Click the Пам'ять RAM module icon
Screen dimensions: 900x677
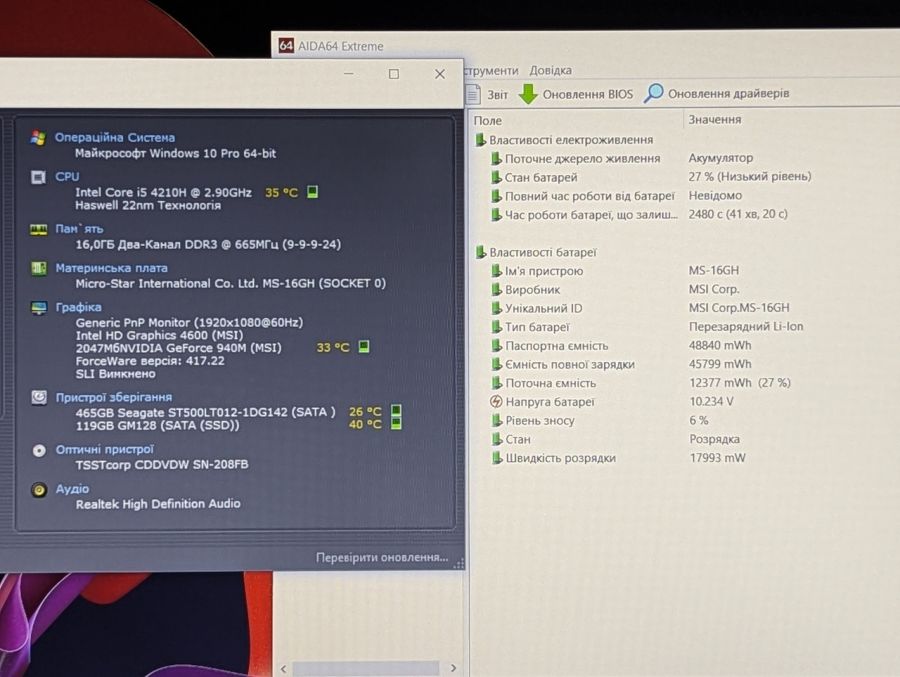(x=38, y=229)
